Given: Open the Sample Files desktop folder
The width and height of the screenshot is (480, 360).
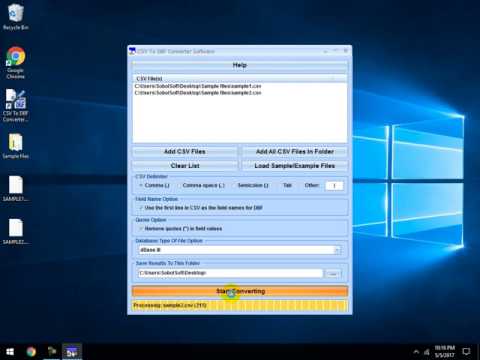Looking at the screenshot, I should click(15, 146).
